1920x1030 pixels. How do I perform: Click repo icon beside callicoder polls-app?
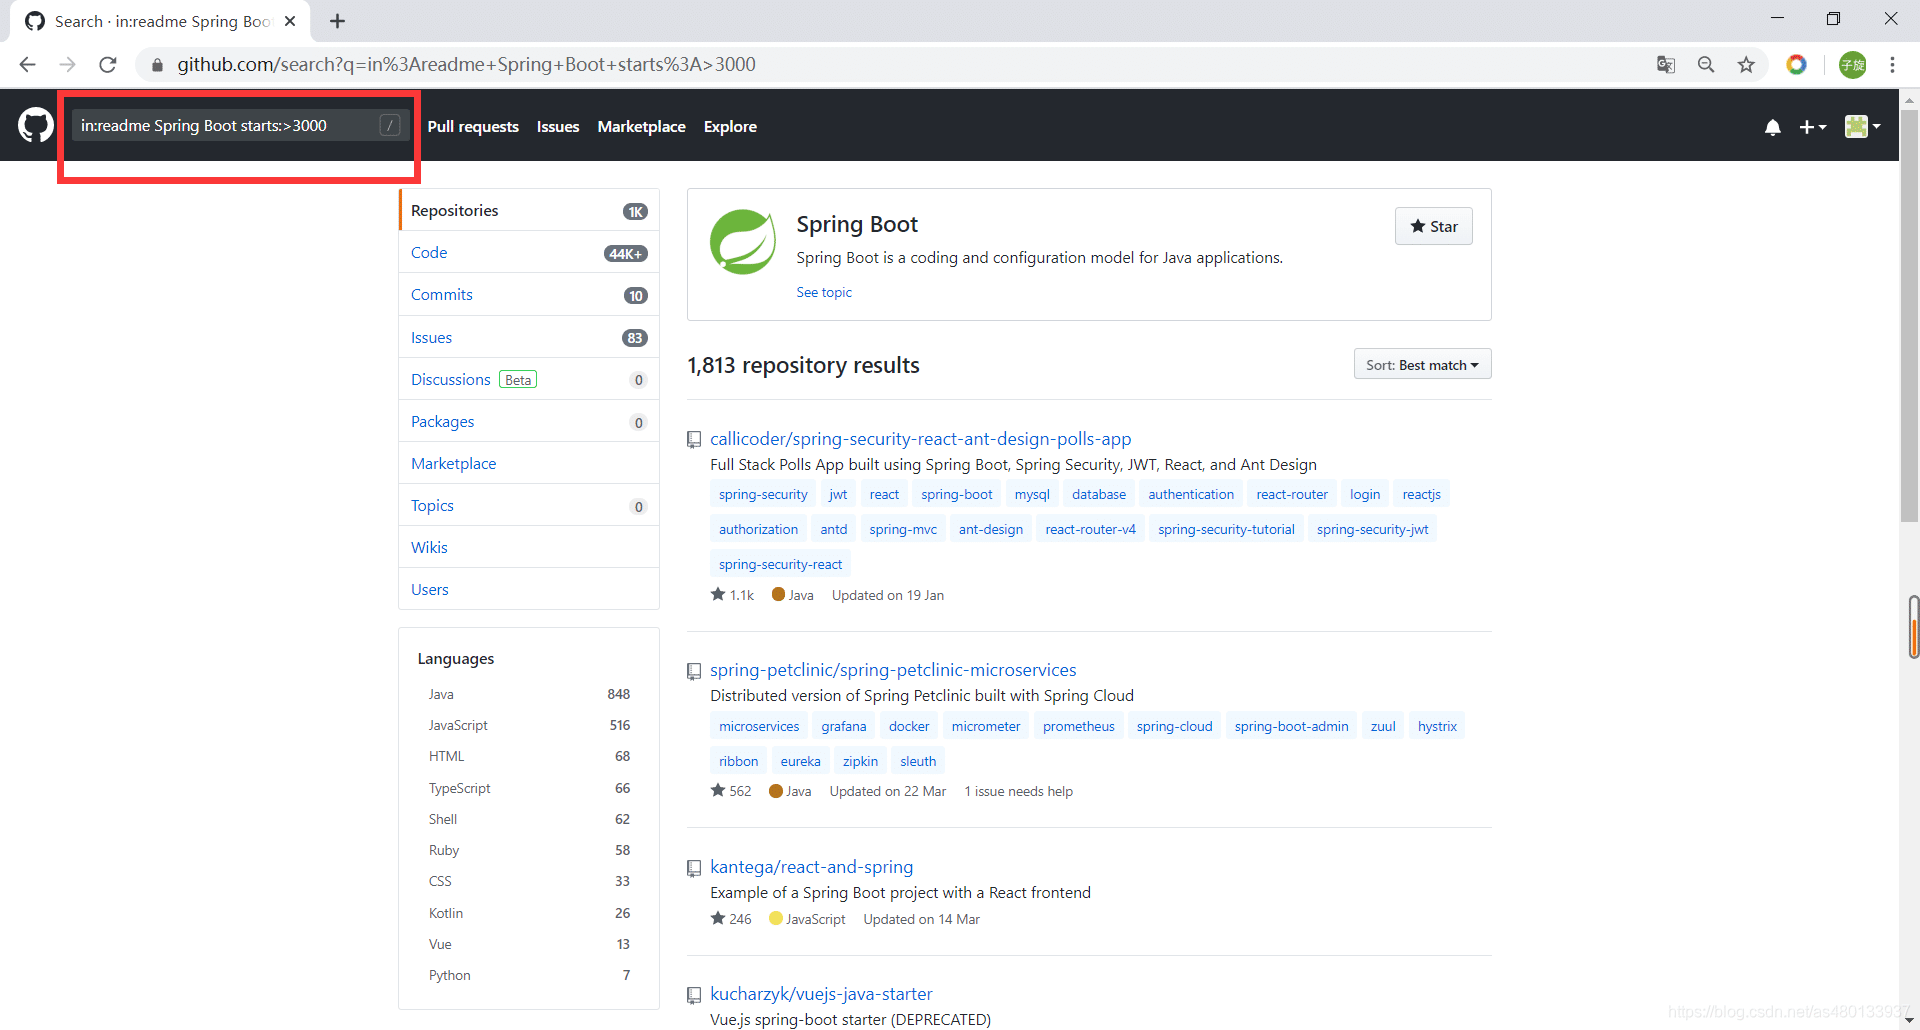pyautogui.click(x=694, y=440)
